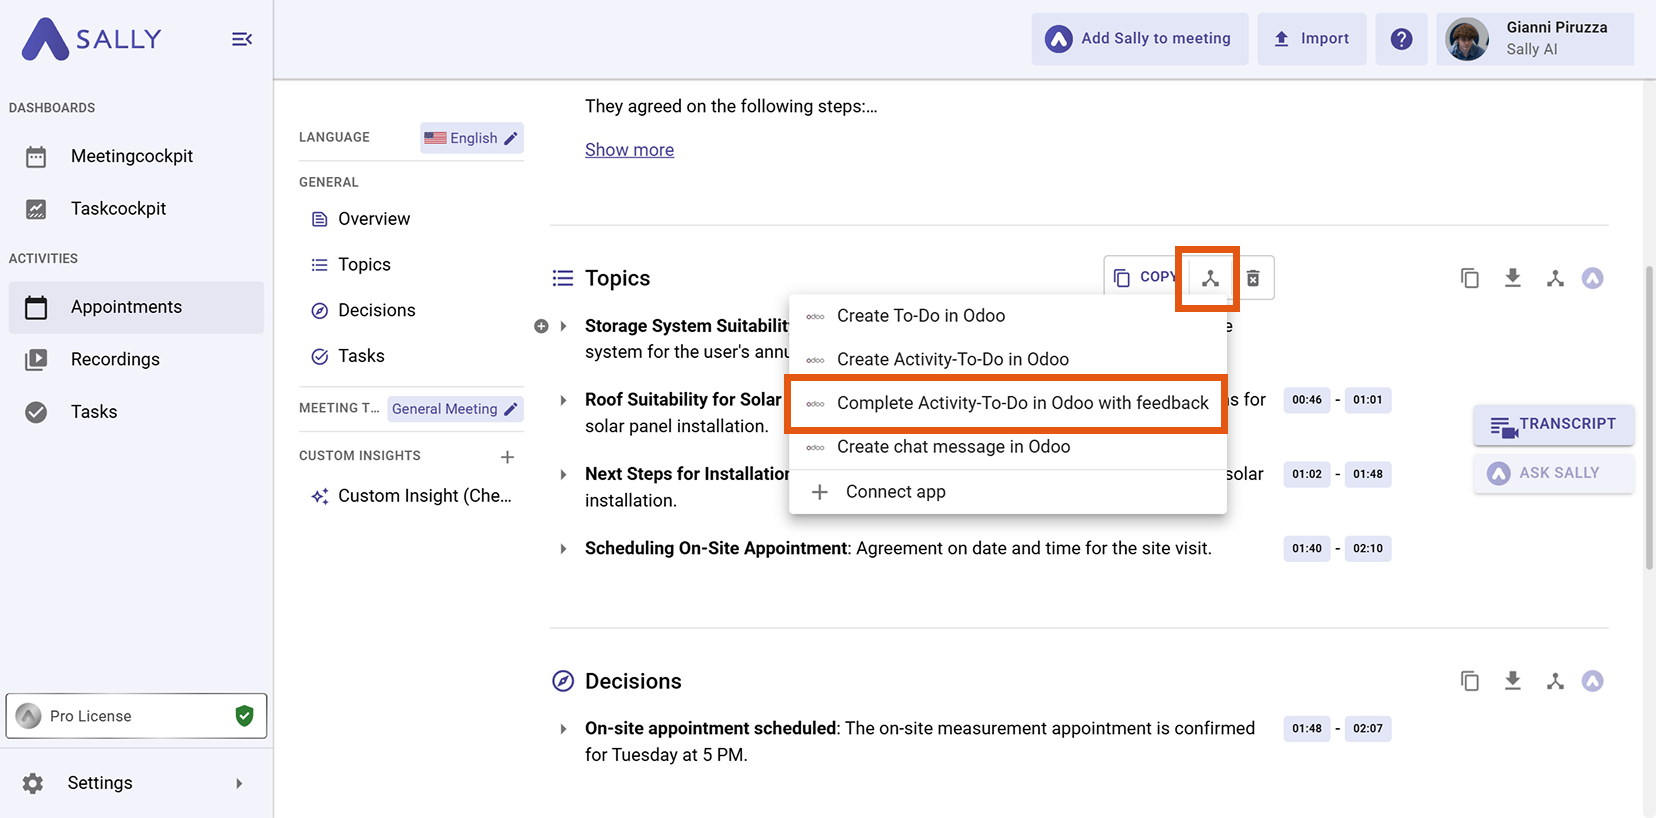Screen dimensions: 1656x818
Task: Click the delete trash icon in Topics toolbar
Action: pos(1253,278)
